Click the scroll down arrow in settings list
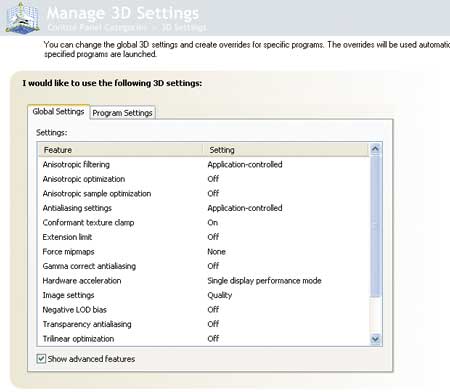Image resolution: width=450 pixels, height=392 pixels. click(x=375, y=339)
